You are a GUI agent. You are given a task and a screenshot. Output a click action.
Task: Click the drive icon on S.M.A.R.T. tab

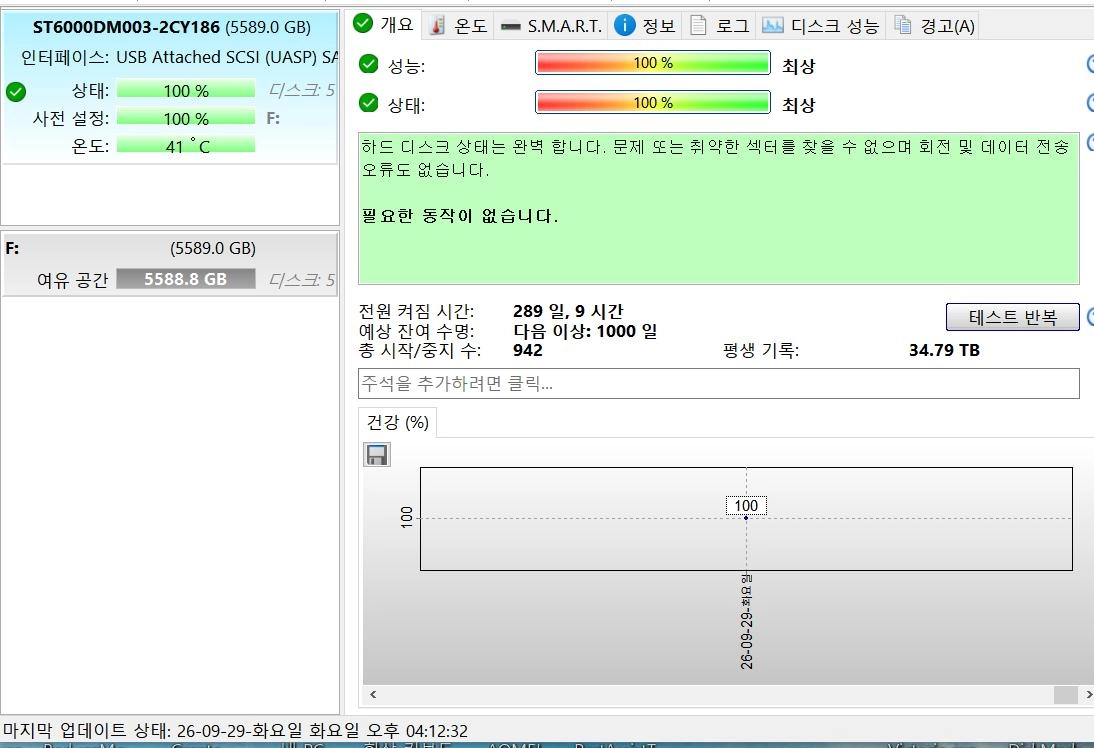tap(511, 27)
